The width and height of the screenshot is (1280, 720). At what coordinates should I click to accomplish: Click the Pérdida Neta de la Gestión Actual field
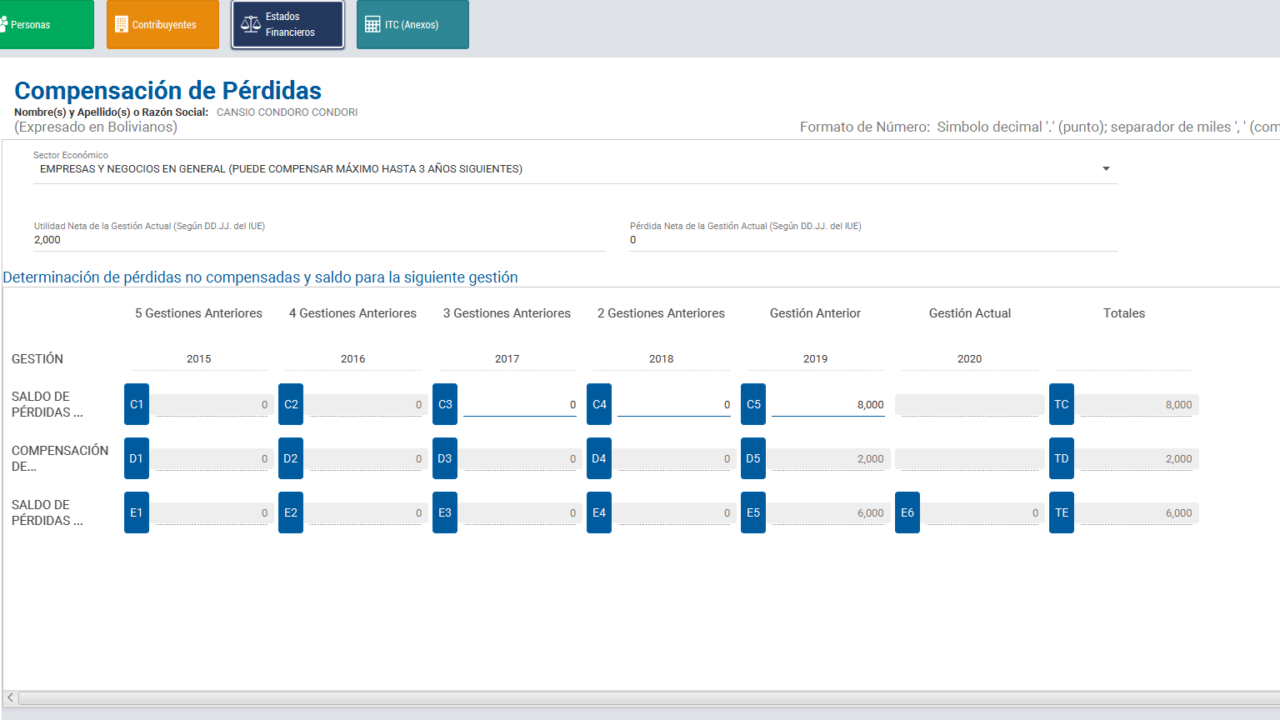[x=872, y=240]
